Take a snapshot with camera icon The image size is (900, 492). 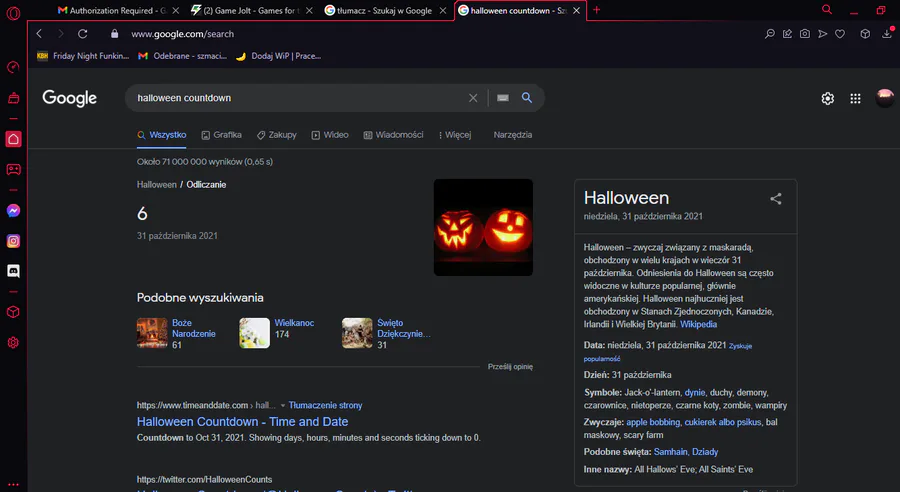point(805,34)
